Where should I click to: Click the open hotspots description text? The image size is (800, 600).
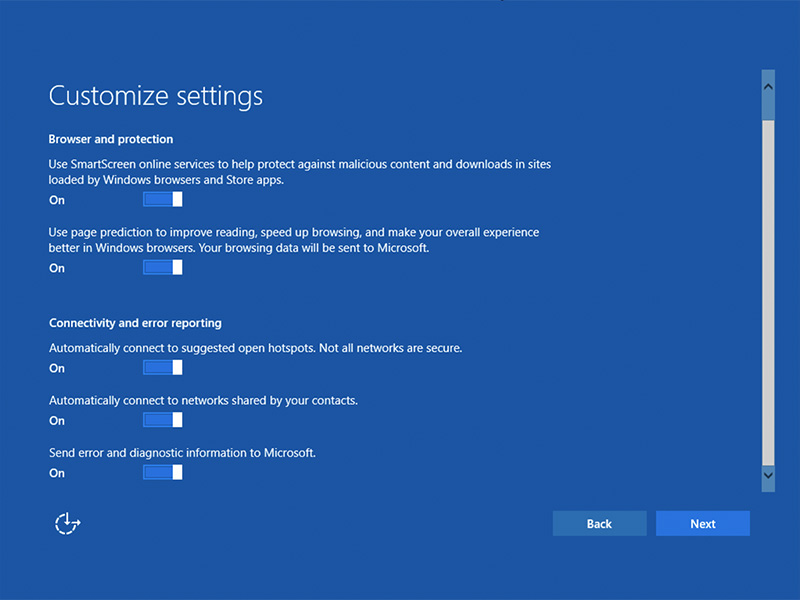click(255, 348)
